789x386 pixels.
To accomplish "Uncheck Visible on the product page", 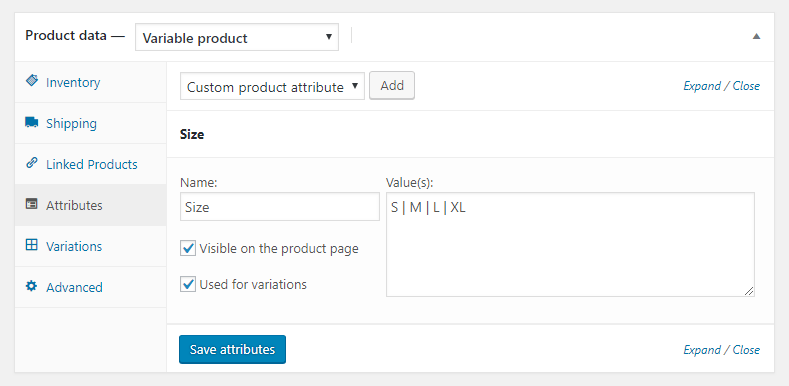I will 188,248.
